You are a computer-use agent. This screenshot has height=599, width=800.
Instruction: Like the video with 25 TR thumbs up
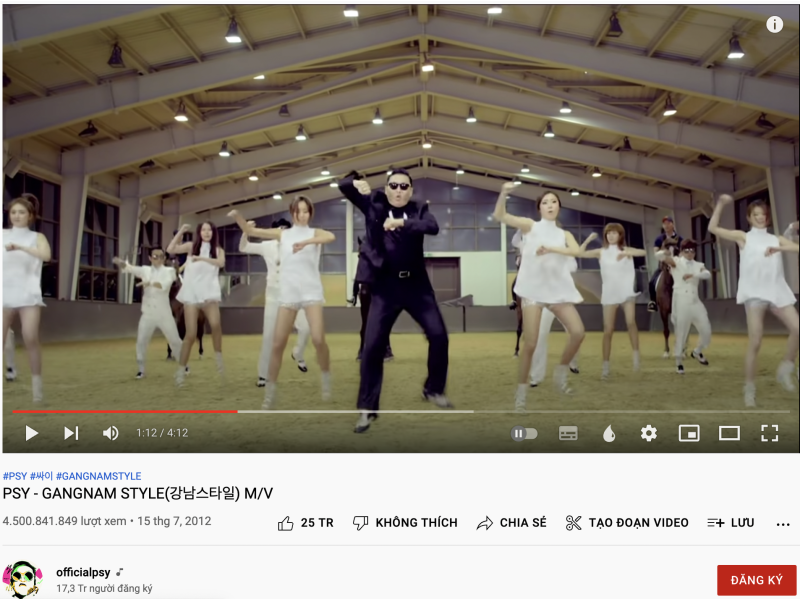pyautogui.click(x=305, y=523)
